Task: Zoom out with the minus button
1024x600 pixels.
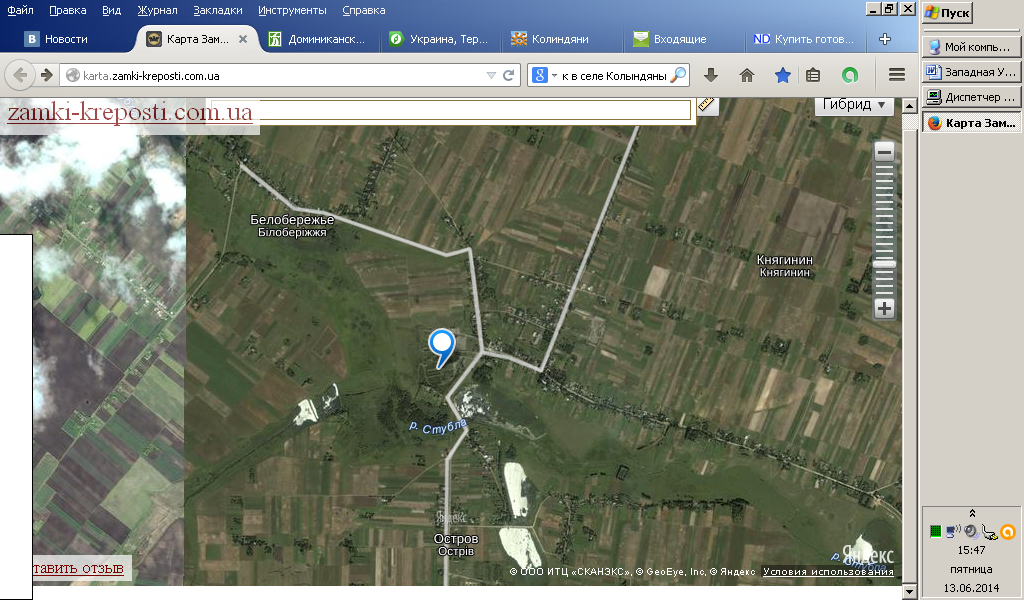Action: (884, 153)
